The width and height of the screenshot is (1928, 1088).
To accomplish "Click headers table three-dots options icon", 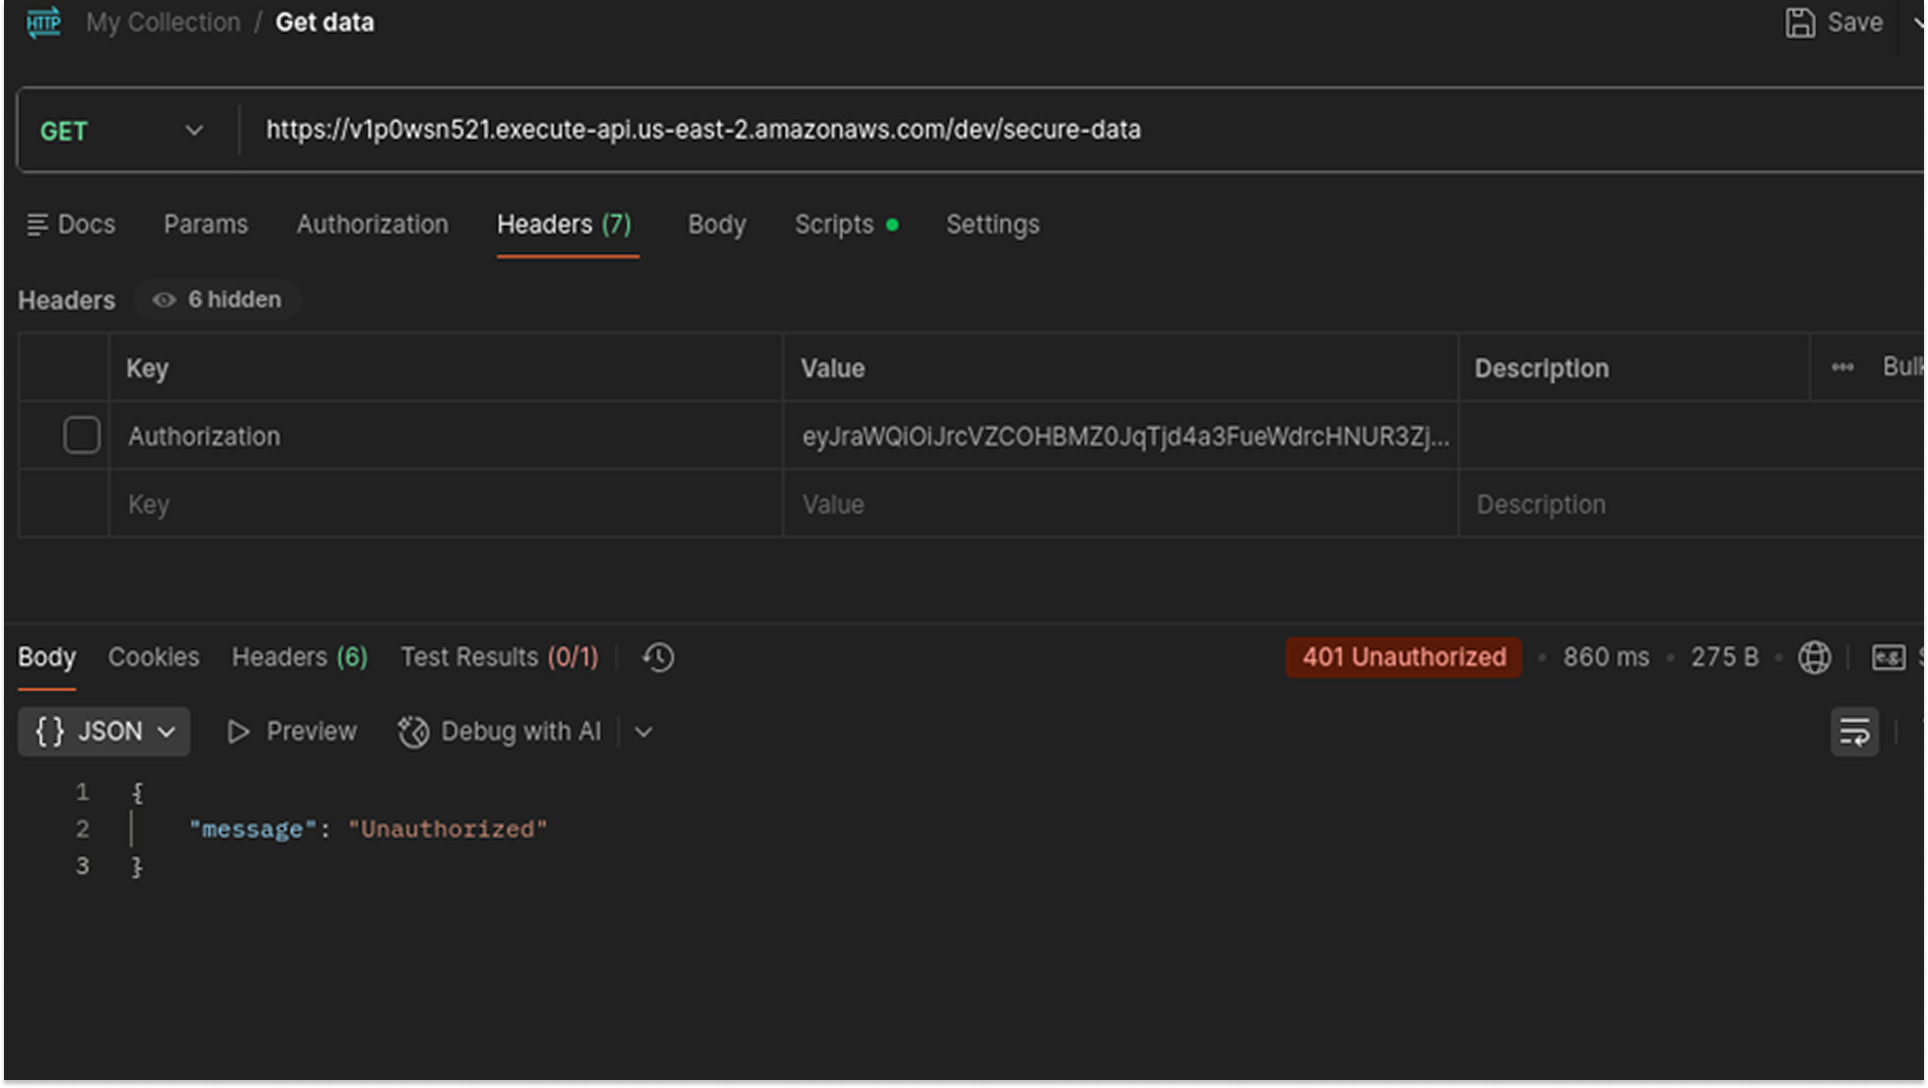I will [1842, 368].
